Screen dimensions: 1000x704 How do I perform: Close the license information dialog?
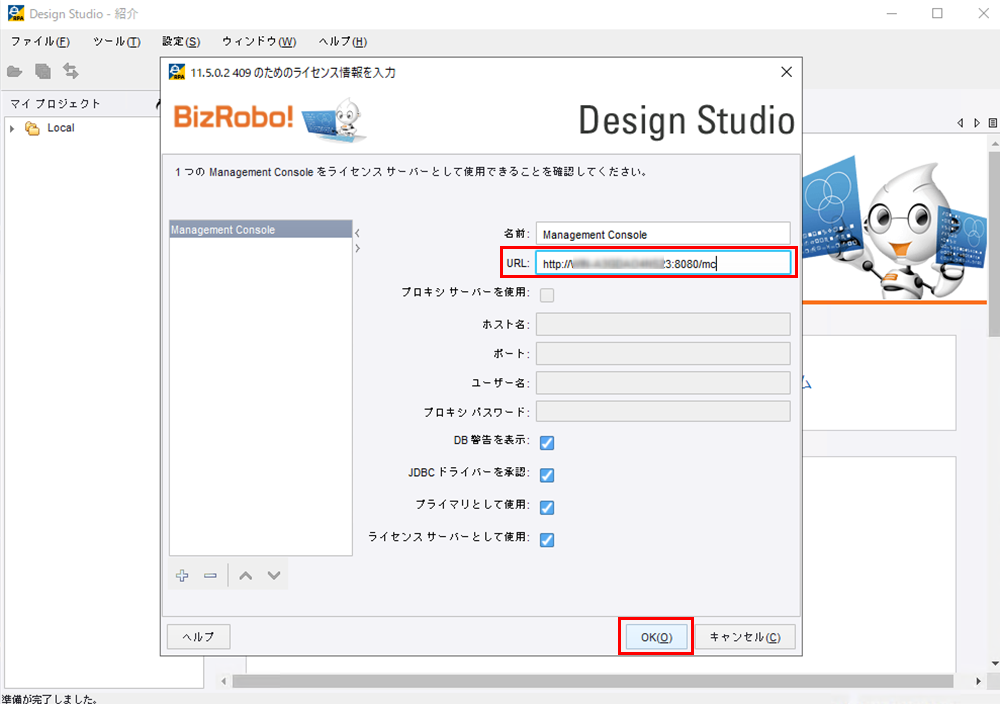[x=786, y=72]
